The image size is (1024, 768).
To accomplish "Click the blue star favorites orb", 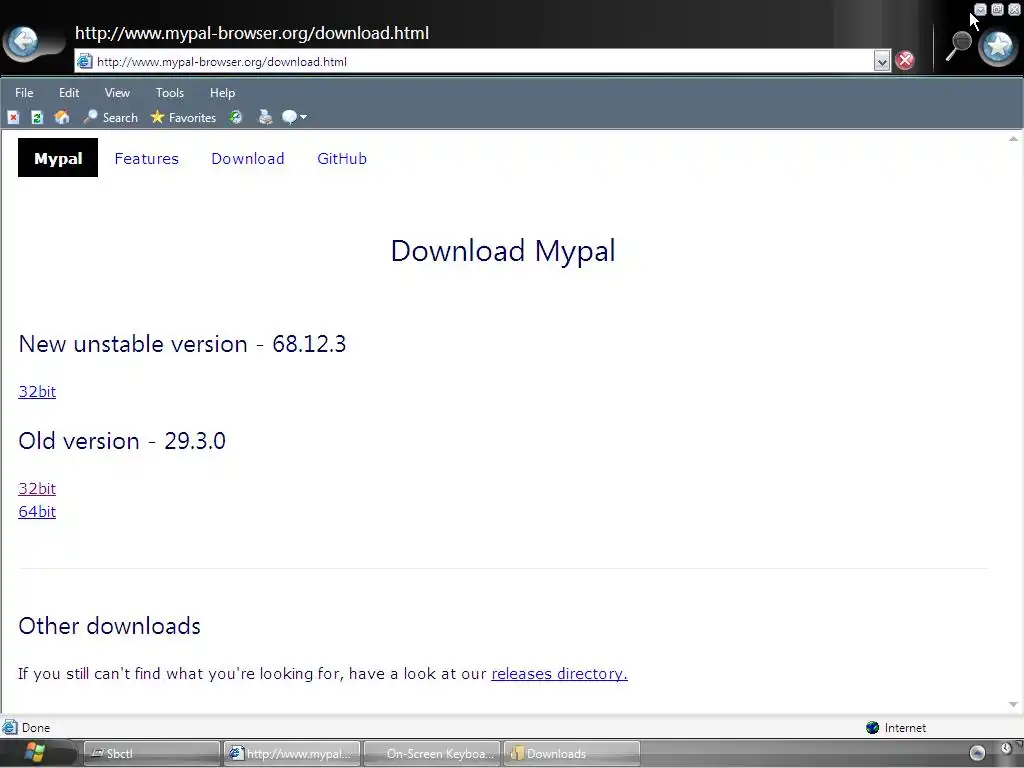I will 998,46.
